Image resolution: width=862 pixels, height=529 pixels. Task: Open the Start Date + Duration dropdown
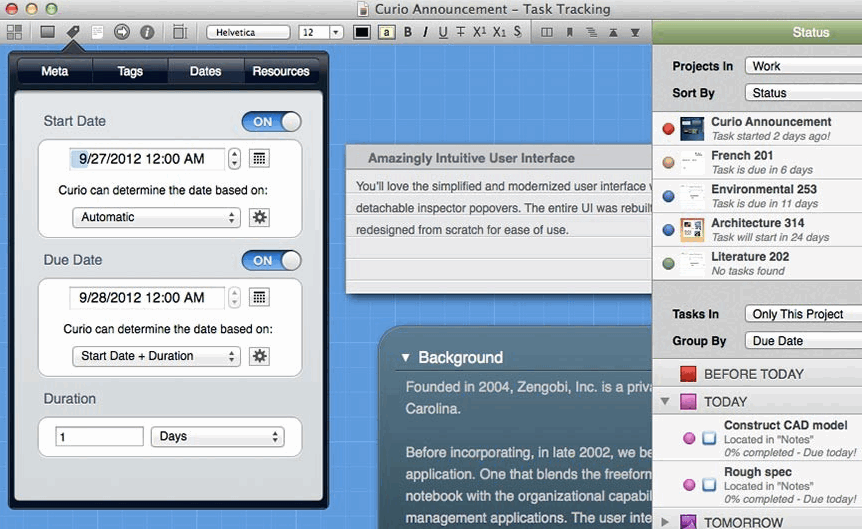click(x=156, y=356)
